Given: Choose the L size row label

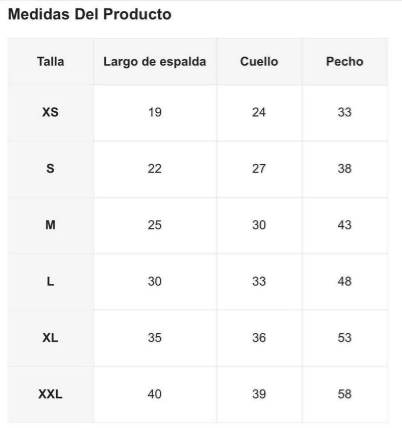Looking at the screenshot, I should coord(50,282).
